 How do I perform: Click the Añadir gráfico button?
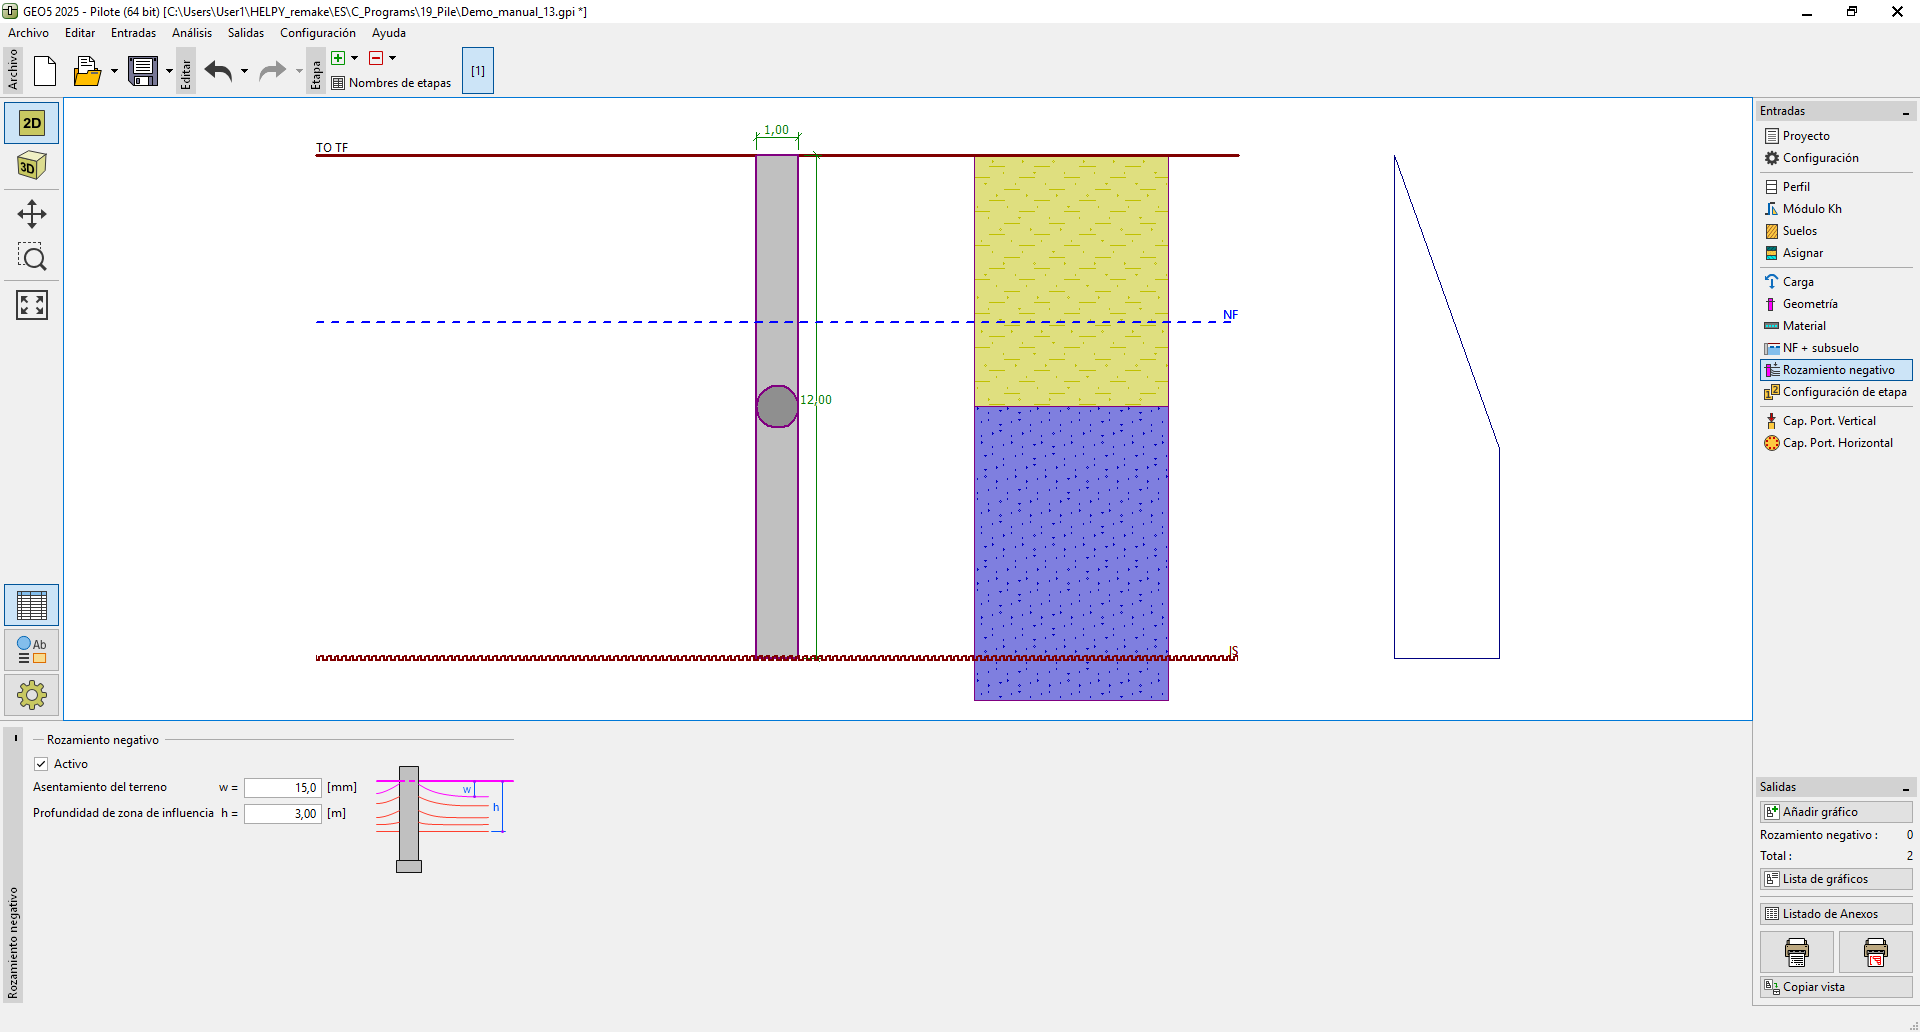click(x=1835, y=812)
